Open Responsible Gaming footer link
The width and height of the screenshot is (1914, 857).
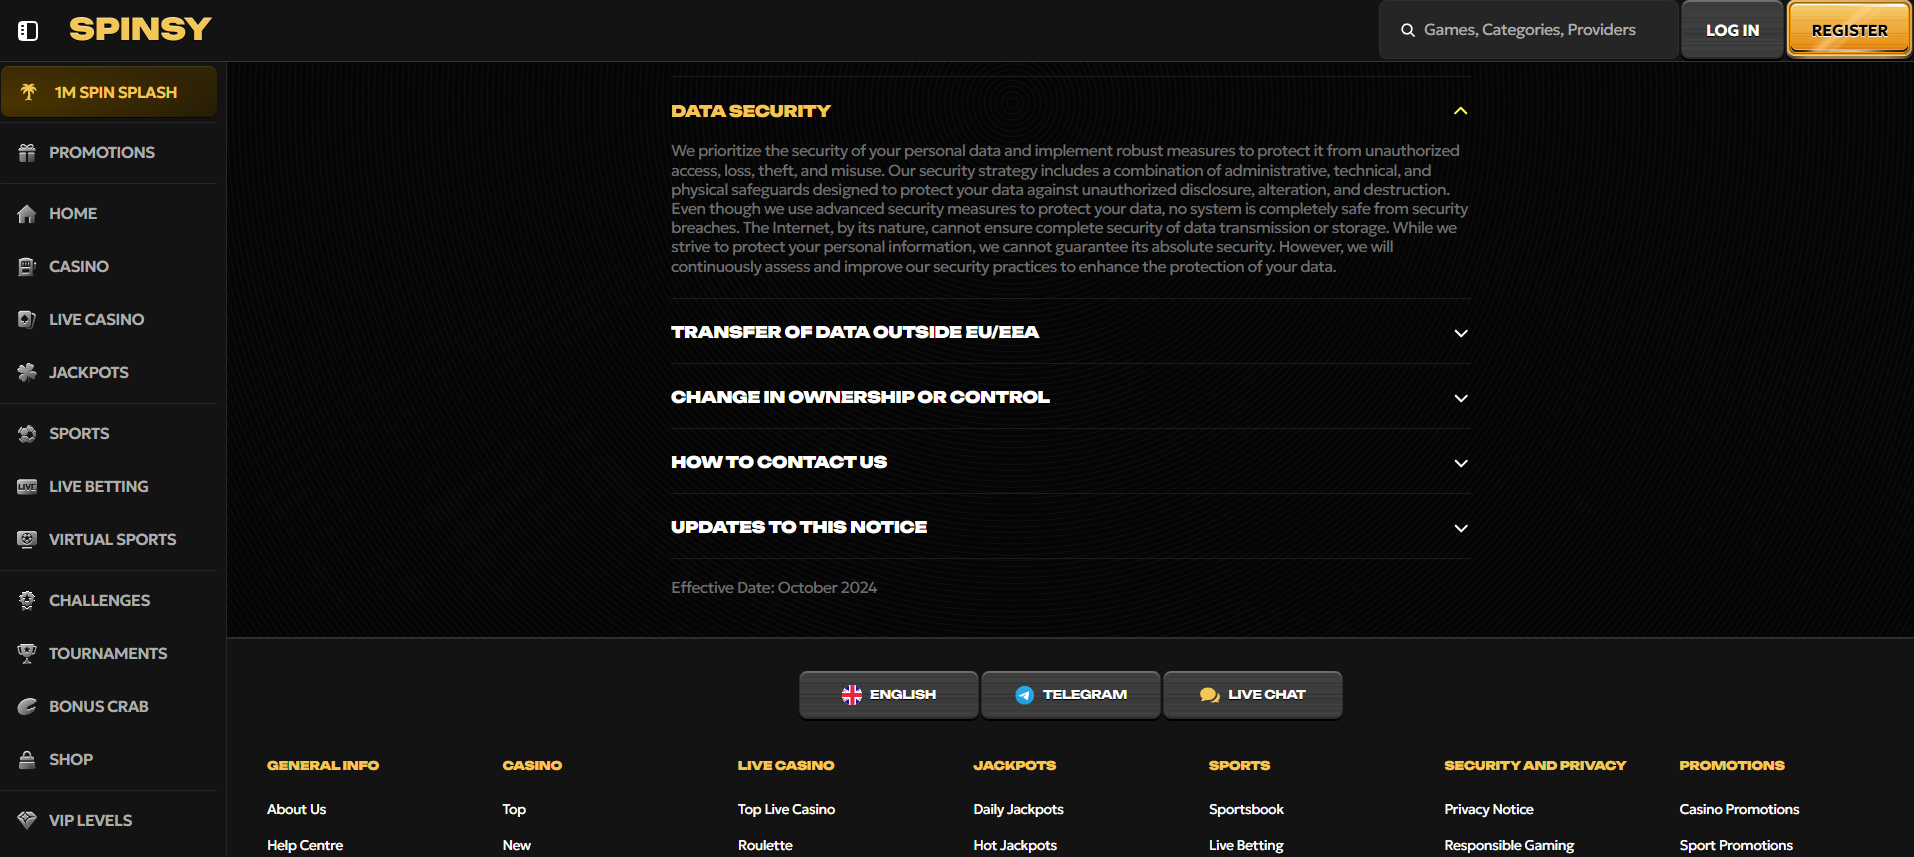click(1509, 846)
